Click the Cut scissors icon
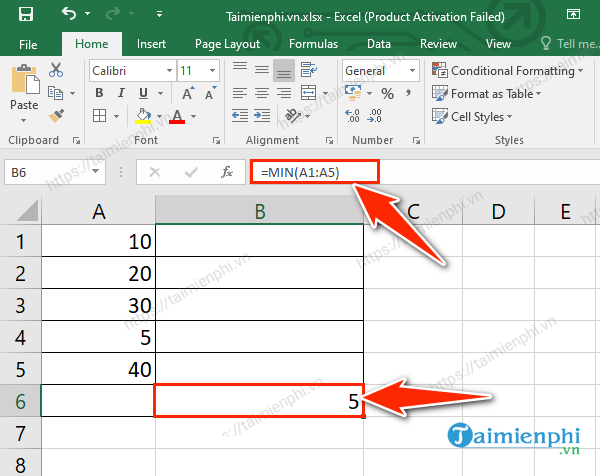The image size is (600, 476). pyautogui.click(x=56, y=70)
